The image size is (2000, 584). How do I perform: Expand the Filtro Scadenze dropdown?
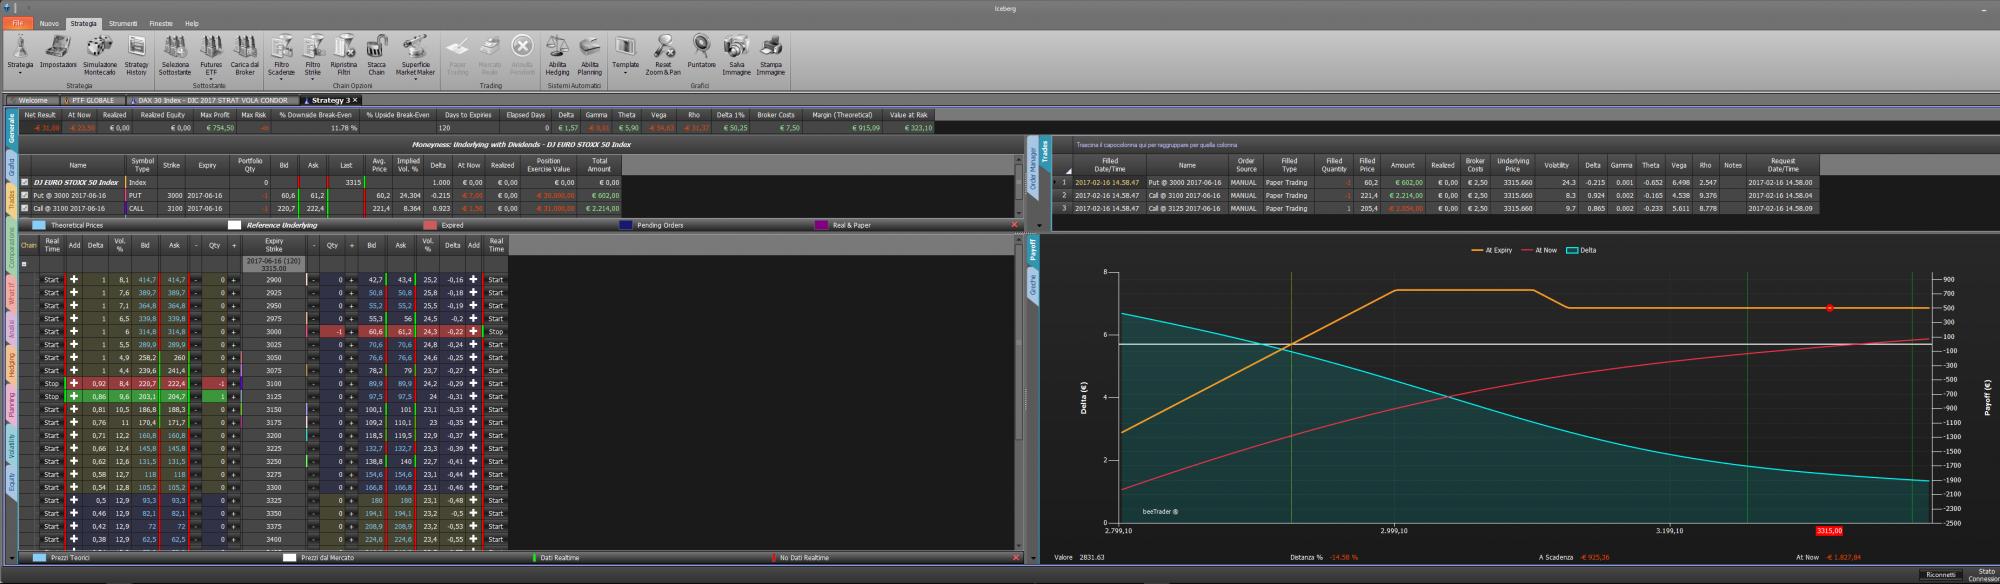tap(282, 78)
